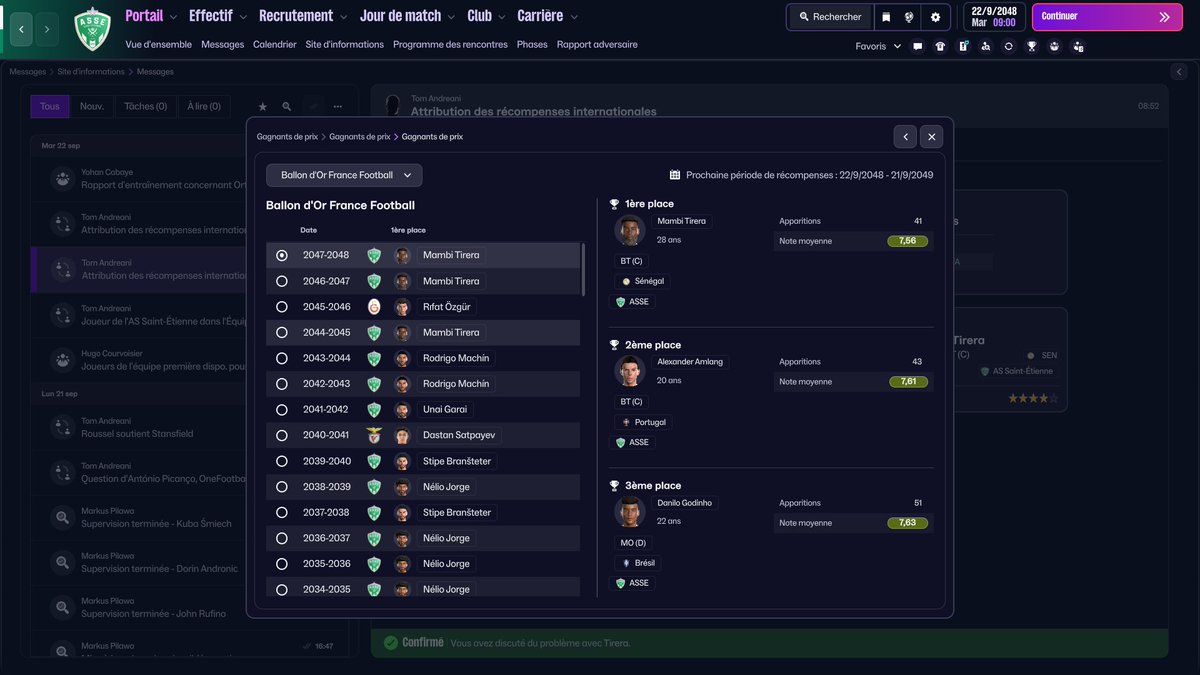1200x675 pixels.
Task: Open the bookmarks icon next to Rechercher
Action: [886, 17]
